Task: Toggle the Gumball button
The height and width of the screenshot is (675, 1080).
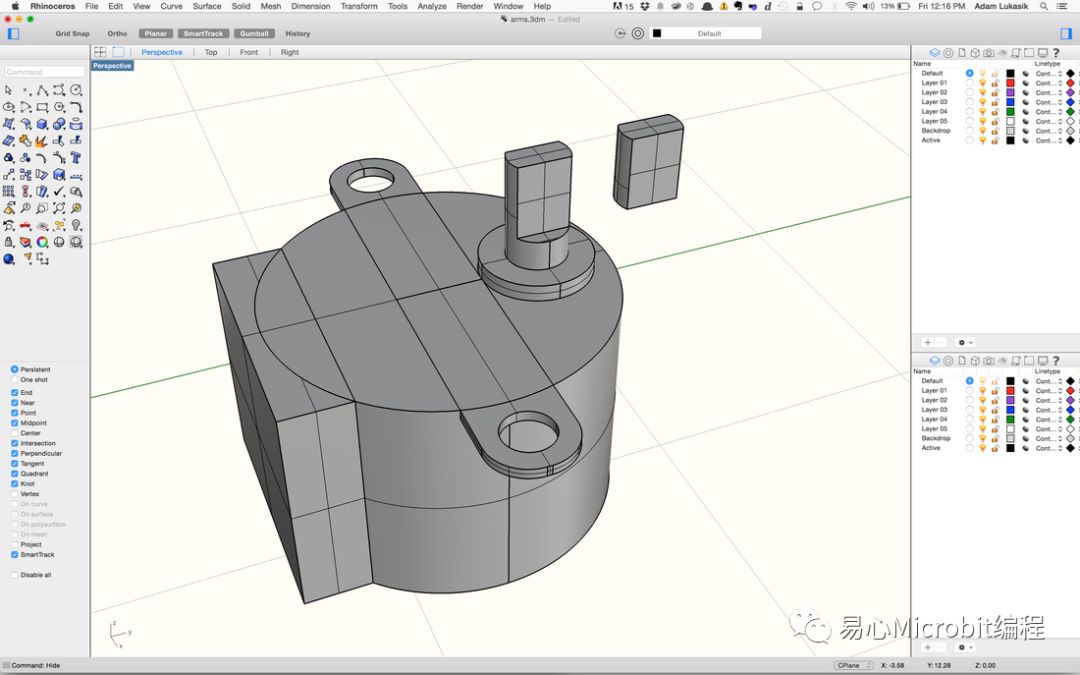Action: pos(254,33)
